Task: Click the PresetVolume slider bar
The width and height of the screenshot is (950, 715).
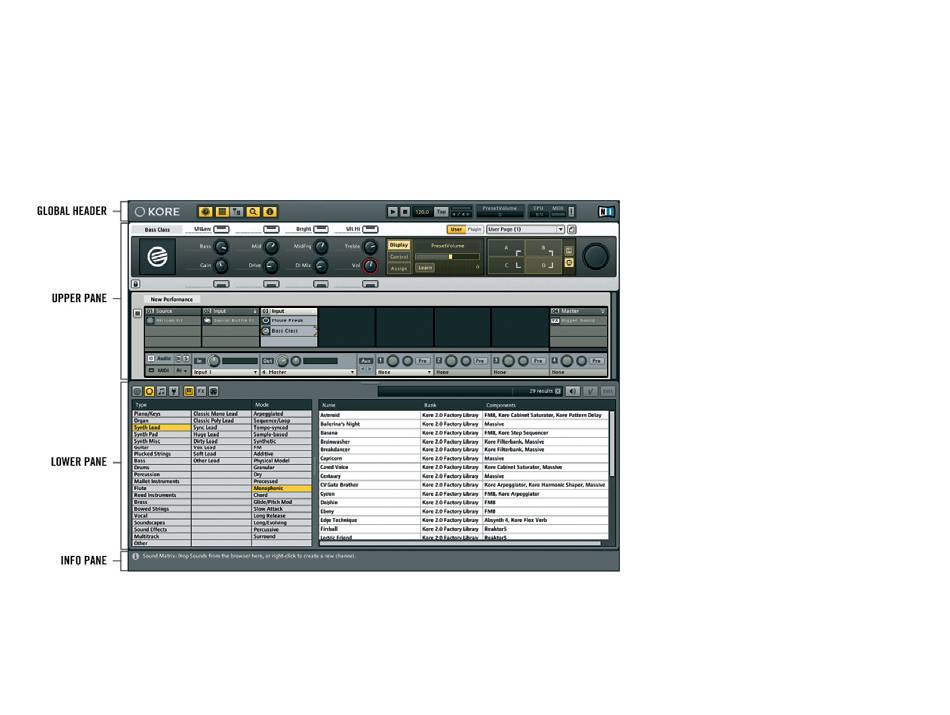Action: [447, 257]
